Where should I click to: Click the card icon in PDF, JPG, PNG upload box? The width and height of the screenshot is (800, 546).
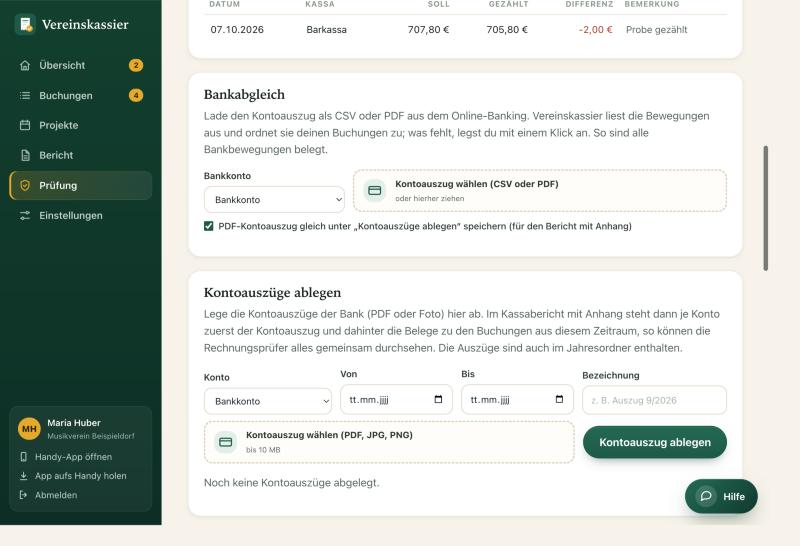[x=226, y=442]
